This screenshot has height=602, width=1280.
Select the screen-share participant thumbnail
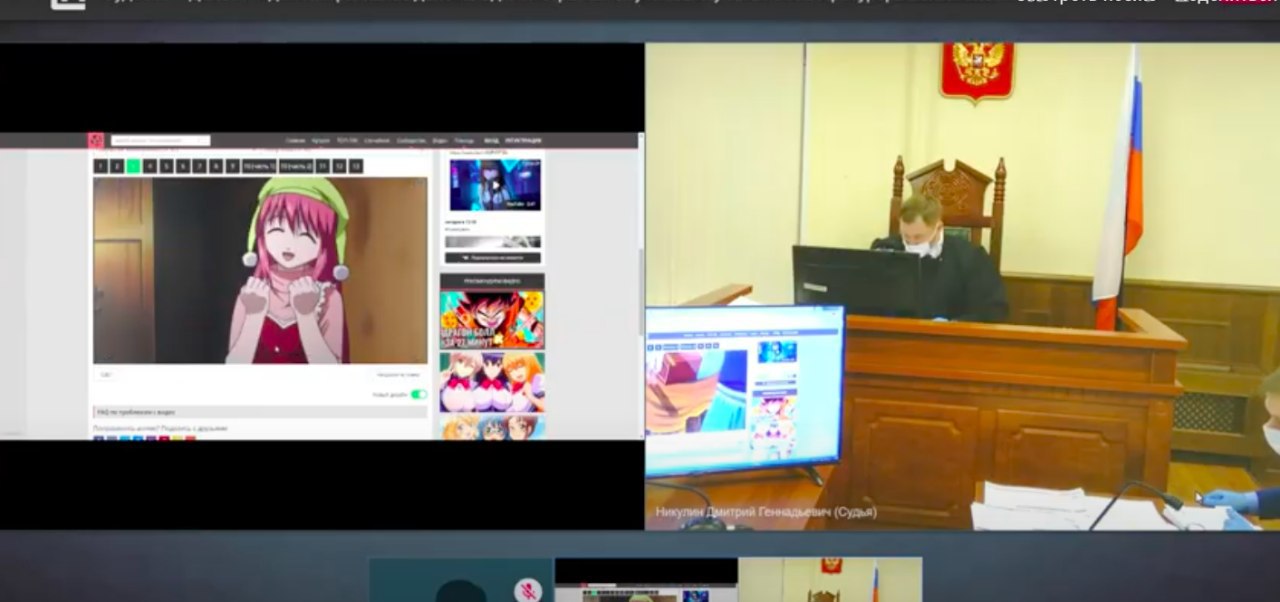click(x=646, y=580)
